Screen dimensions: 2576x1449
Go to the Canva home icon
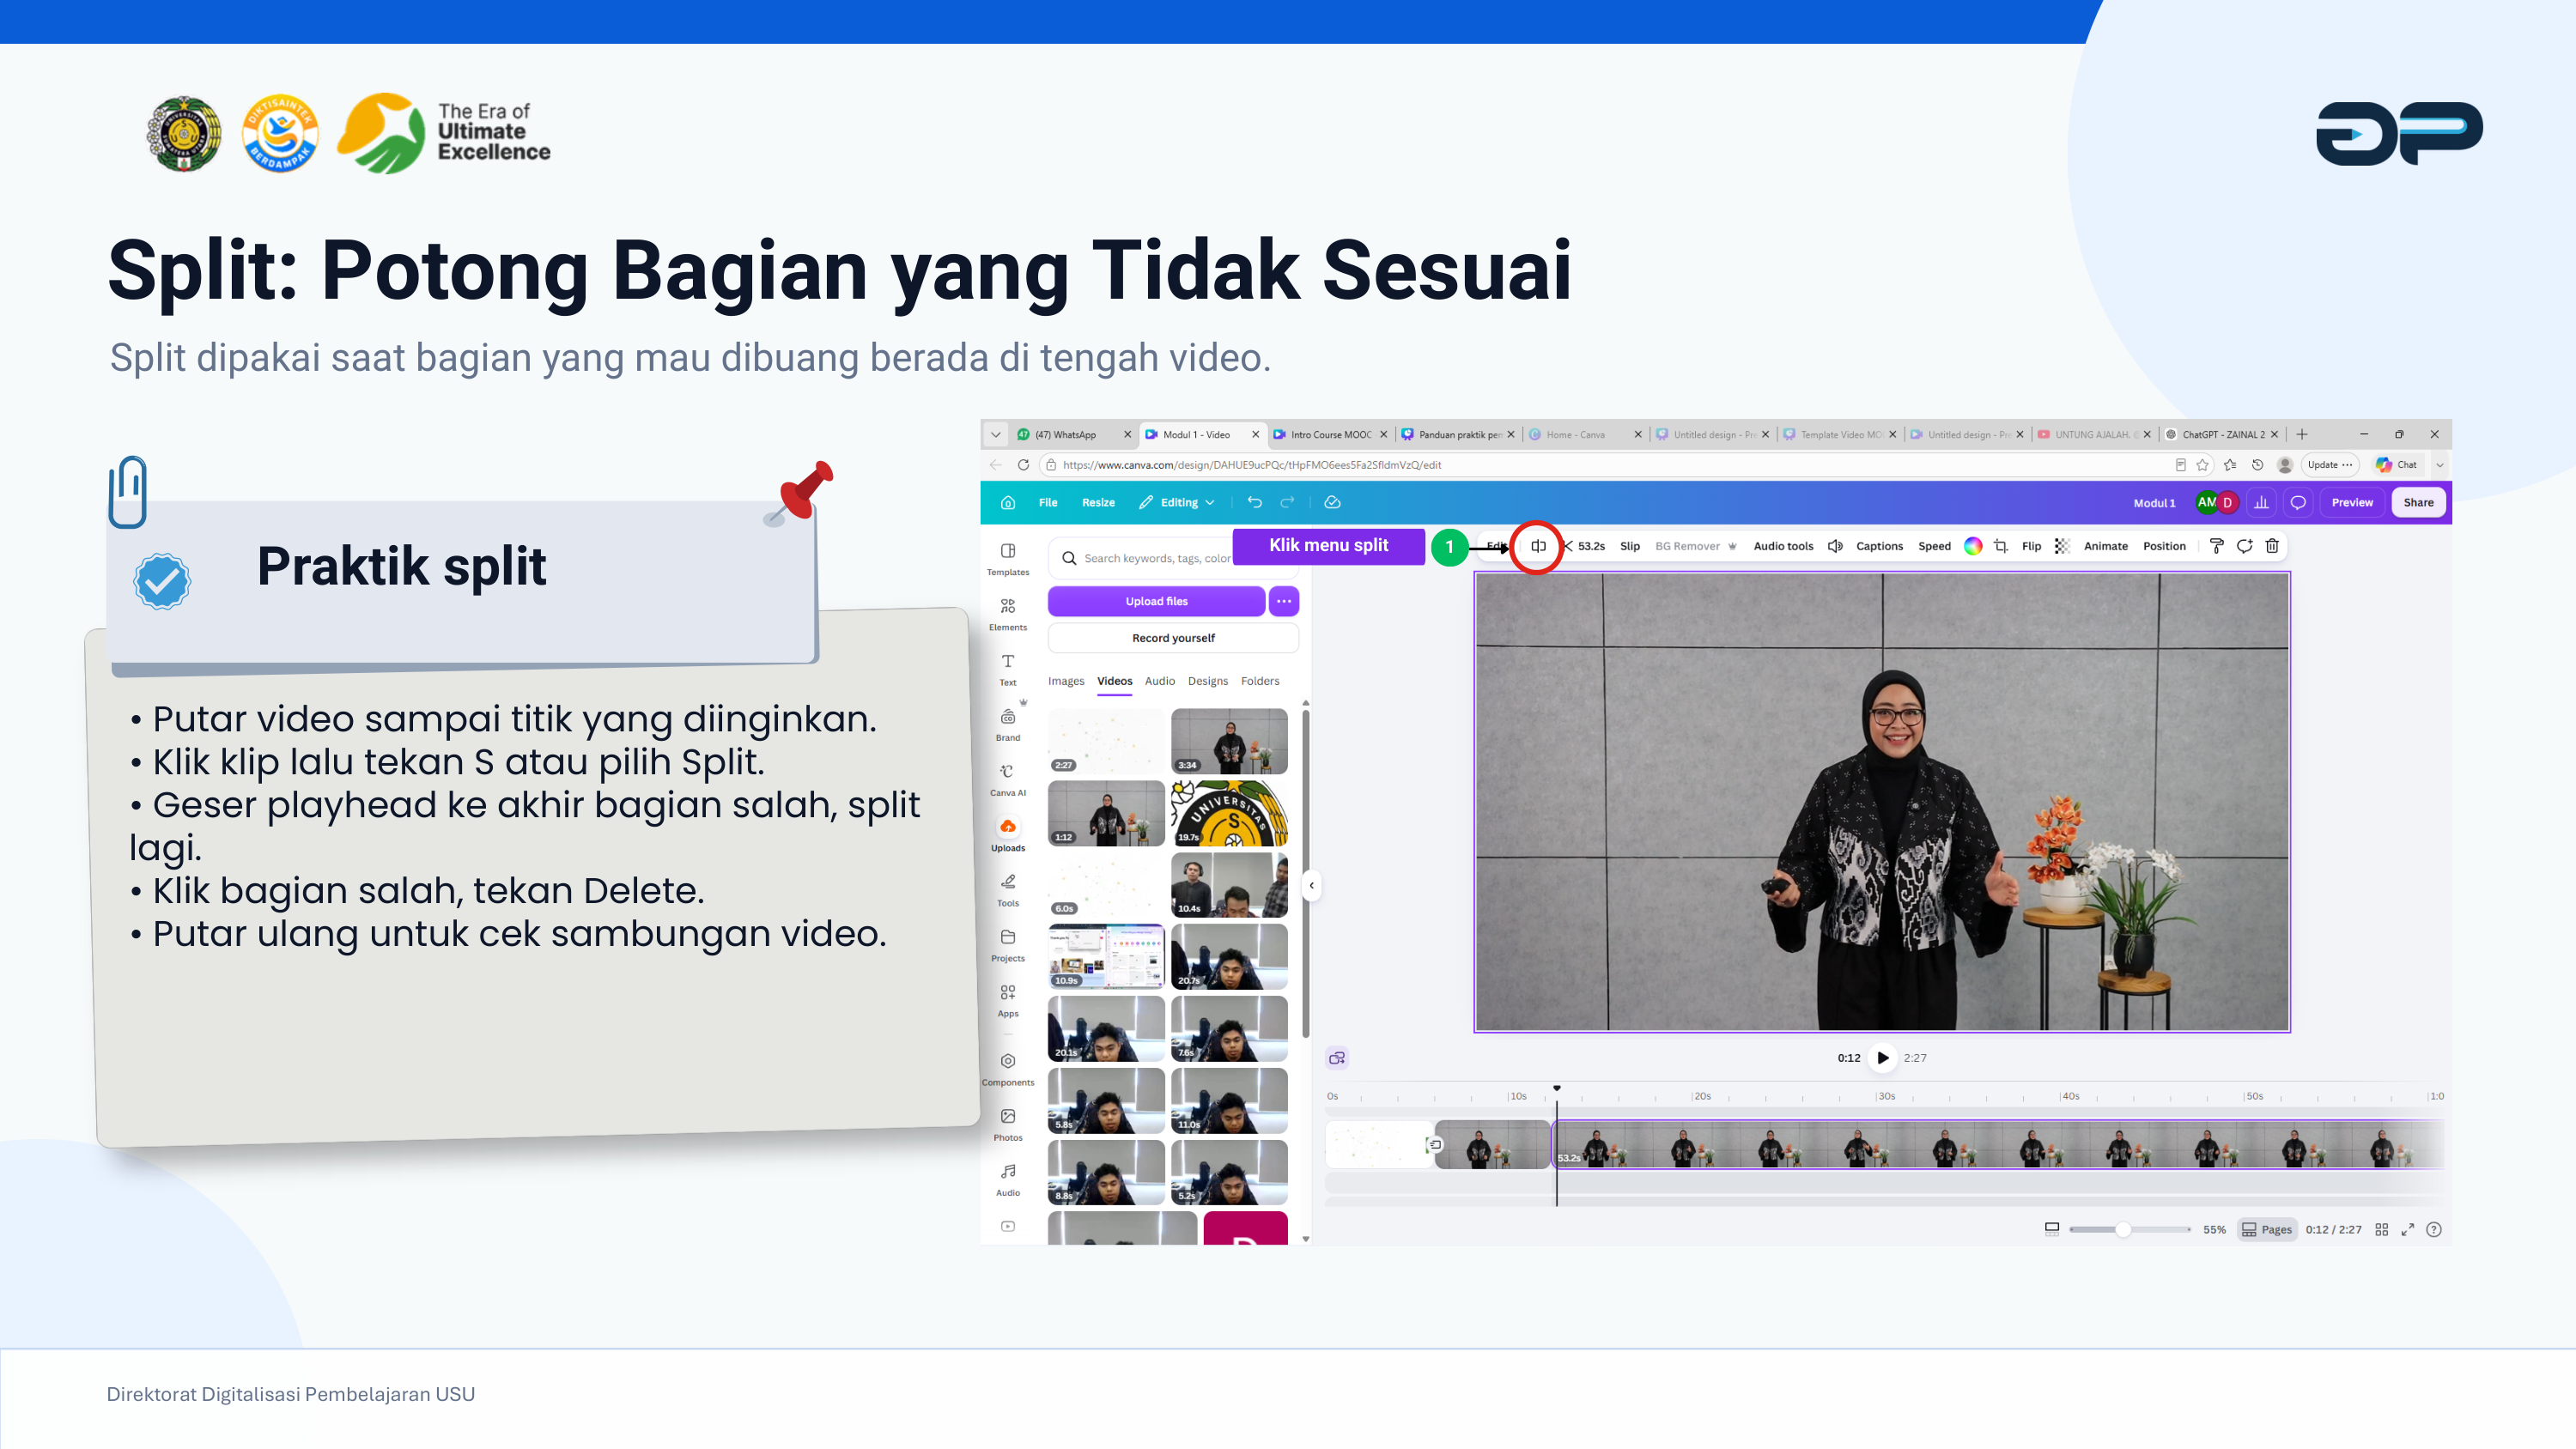point(1008,502)
